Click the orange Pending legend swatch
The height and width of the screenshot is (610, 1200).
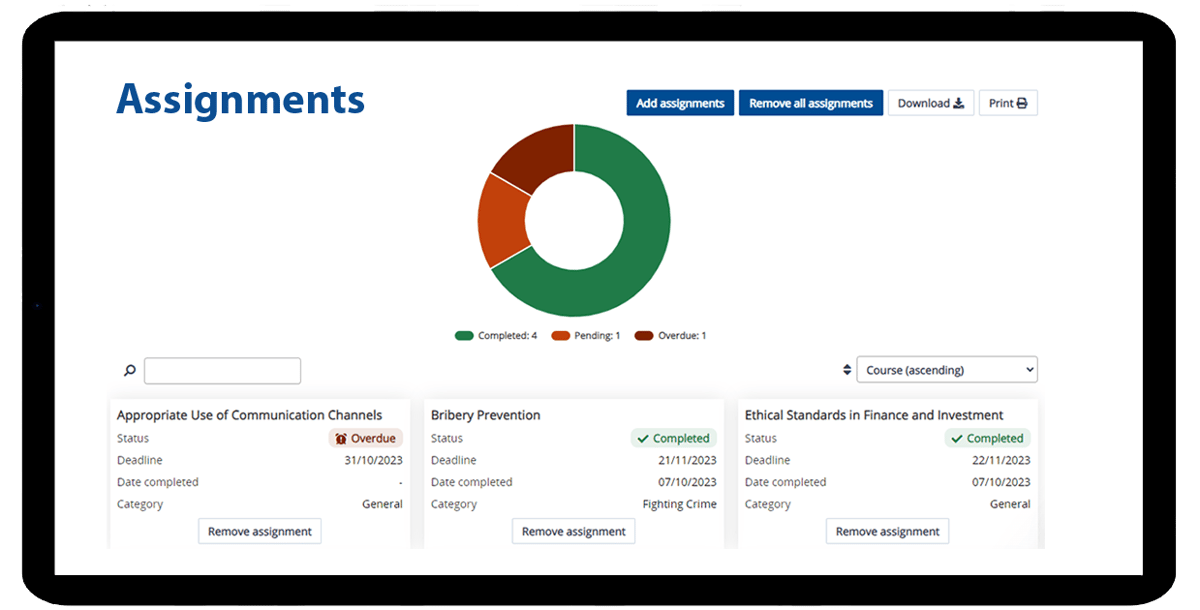point(560,336)
